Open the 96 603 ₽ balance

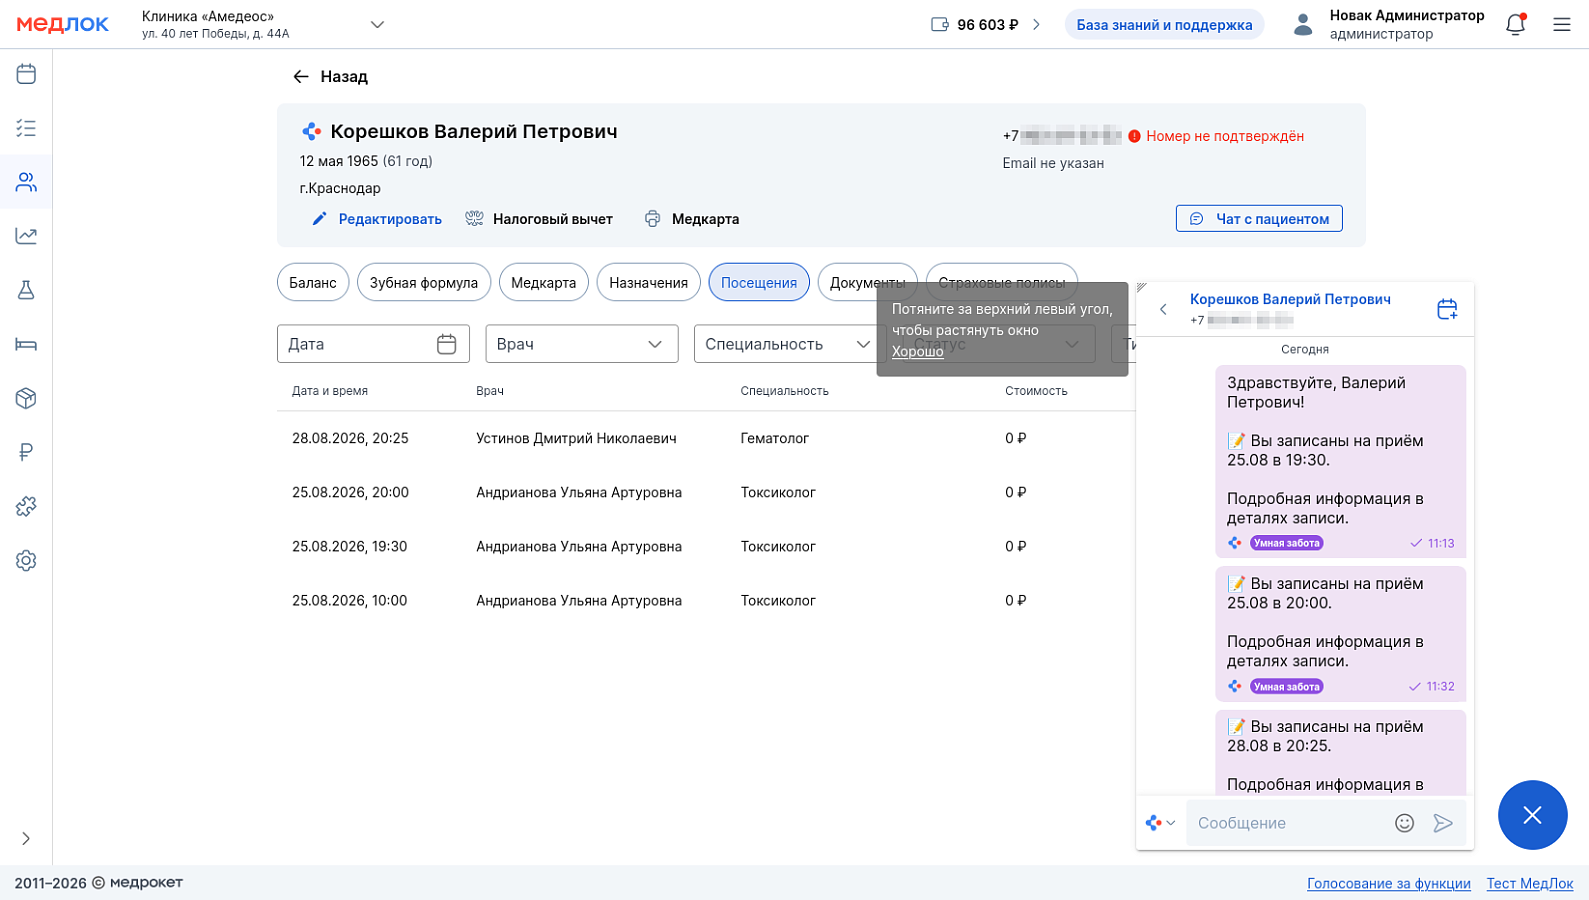[985, 24]
